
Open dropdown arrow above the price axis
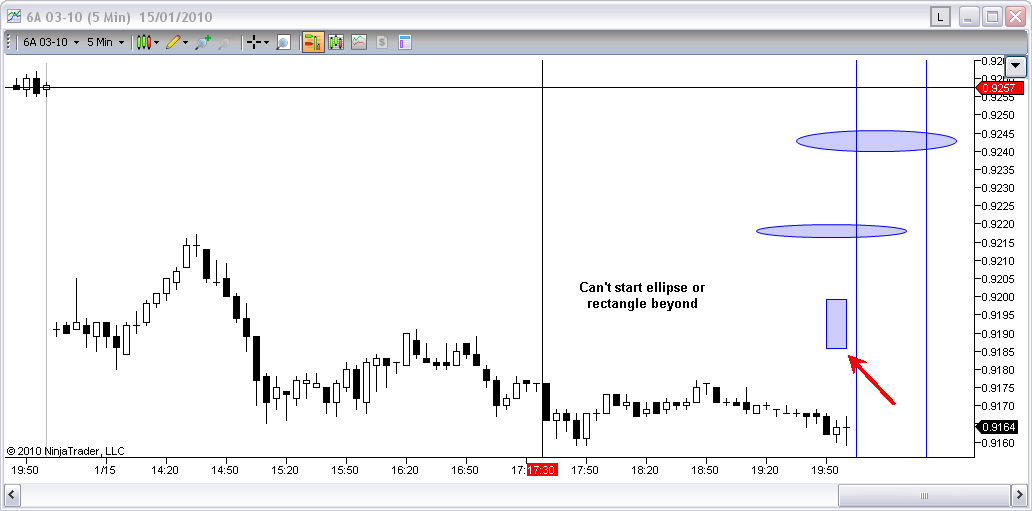point(1017,65)
